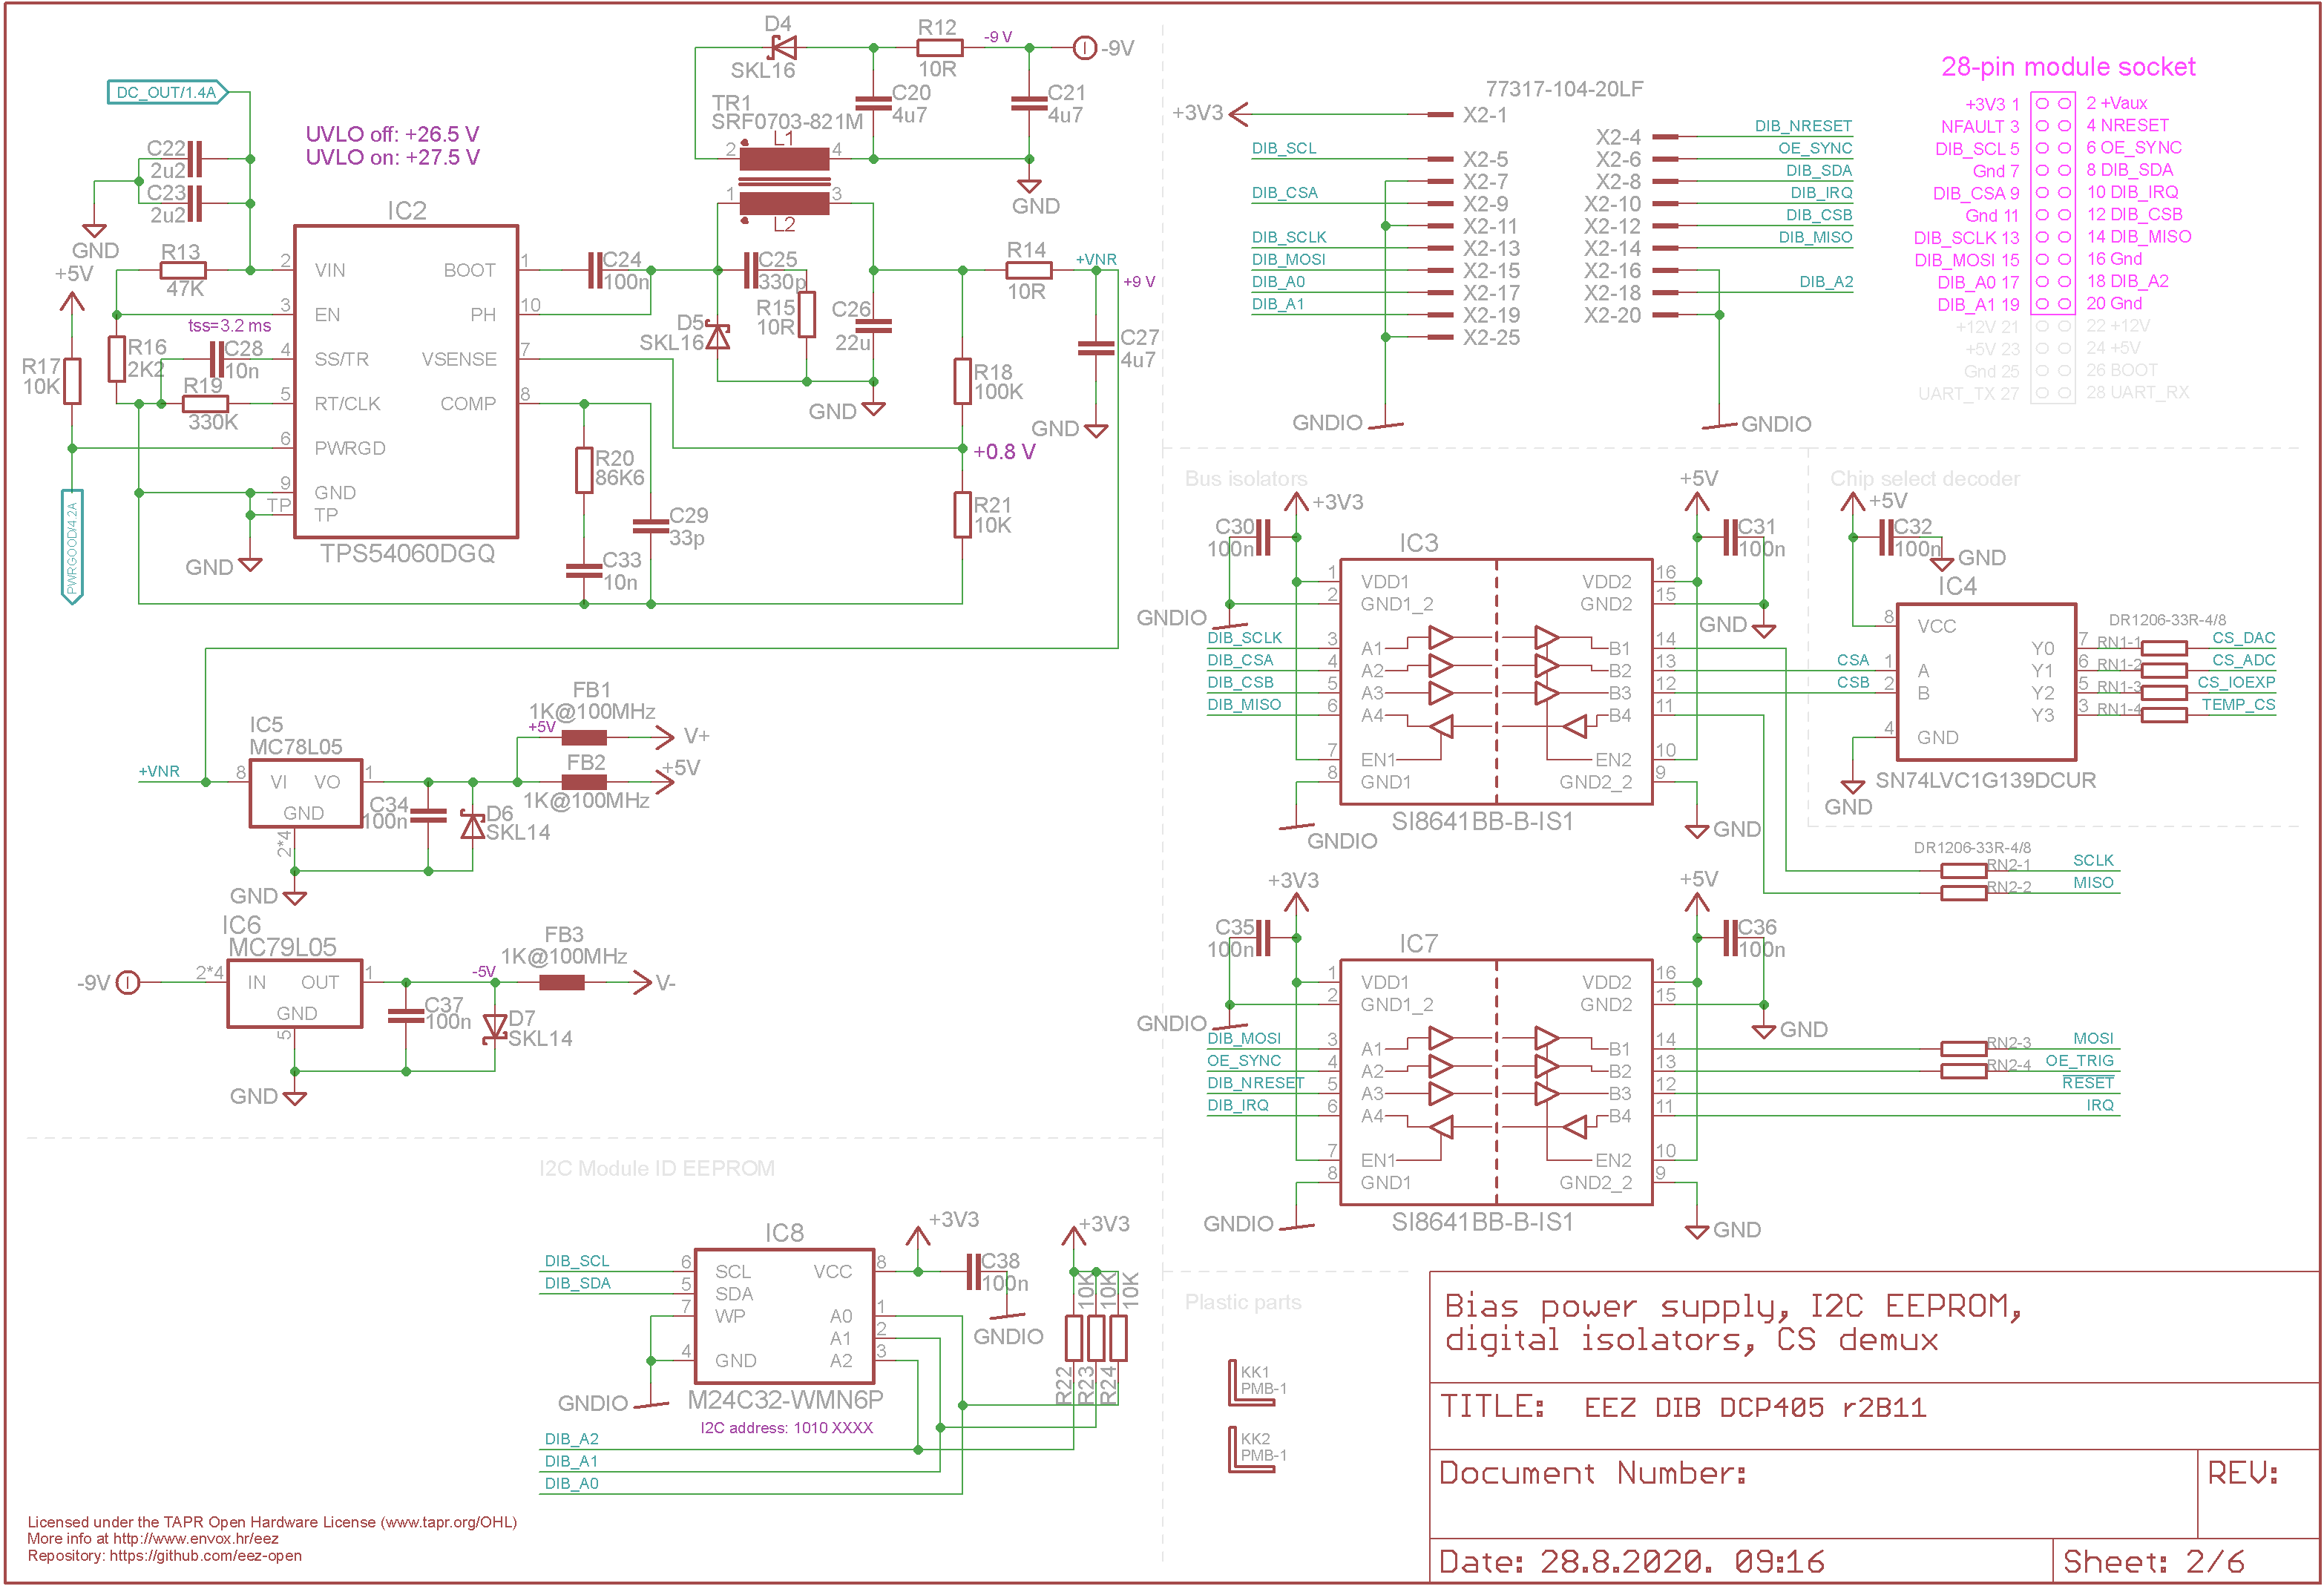Select resistor R14 10R symbol
Viewport: 2324px width, 1589px height.
(x=1028, y=270)
